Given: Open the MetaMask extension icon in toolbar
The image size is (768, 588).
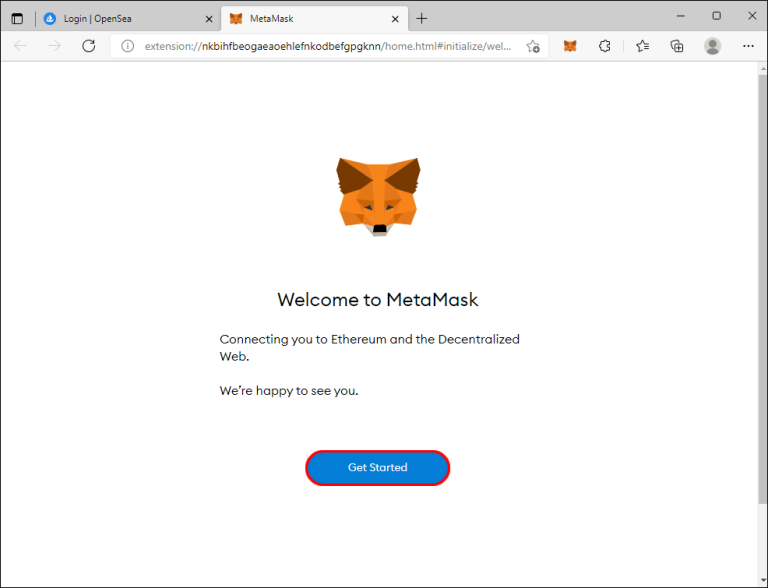Looking at the screenshot, I should coord(570,46).
